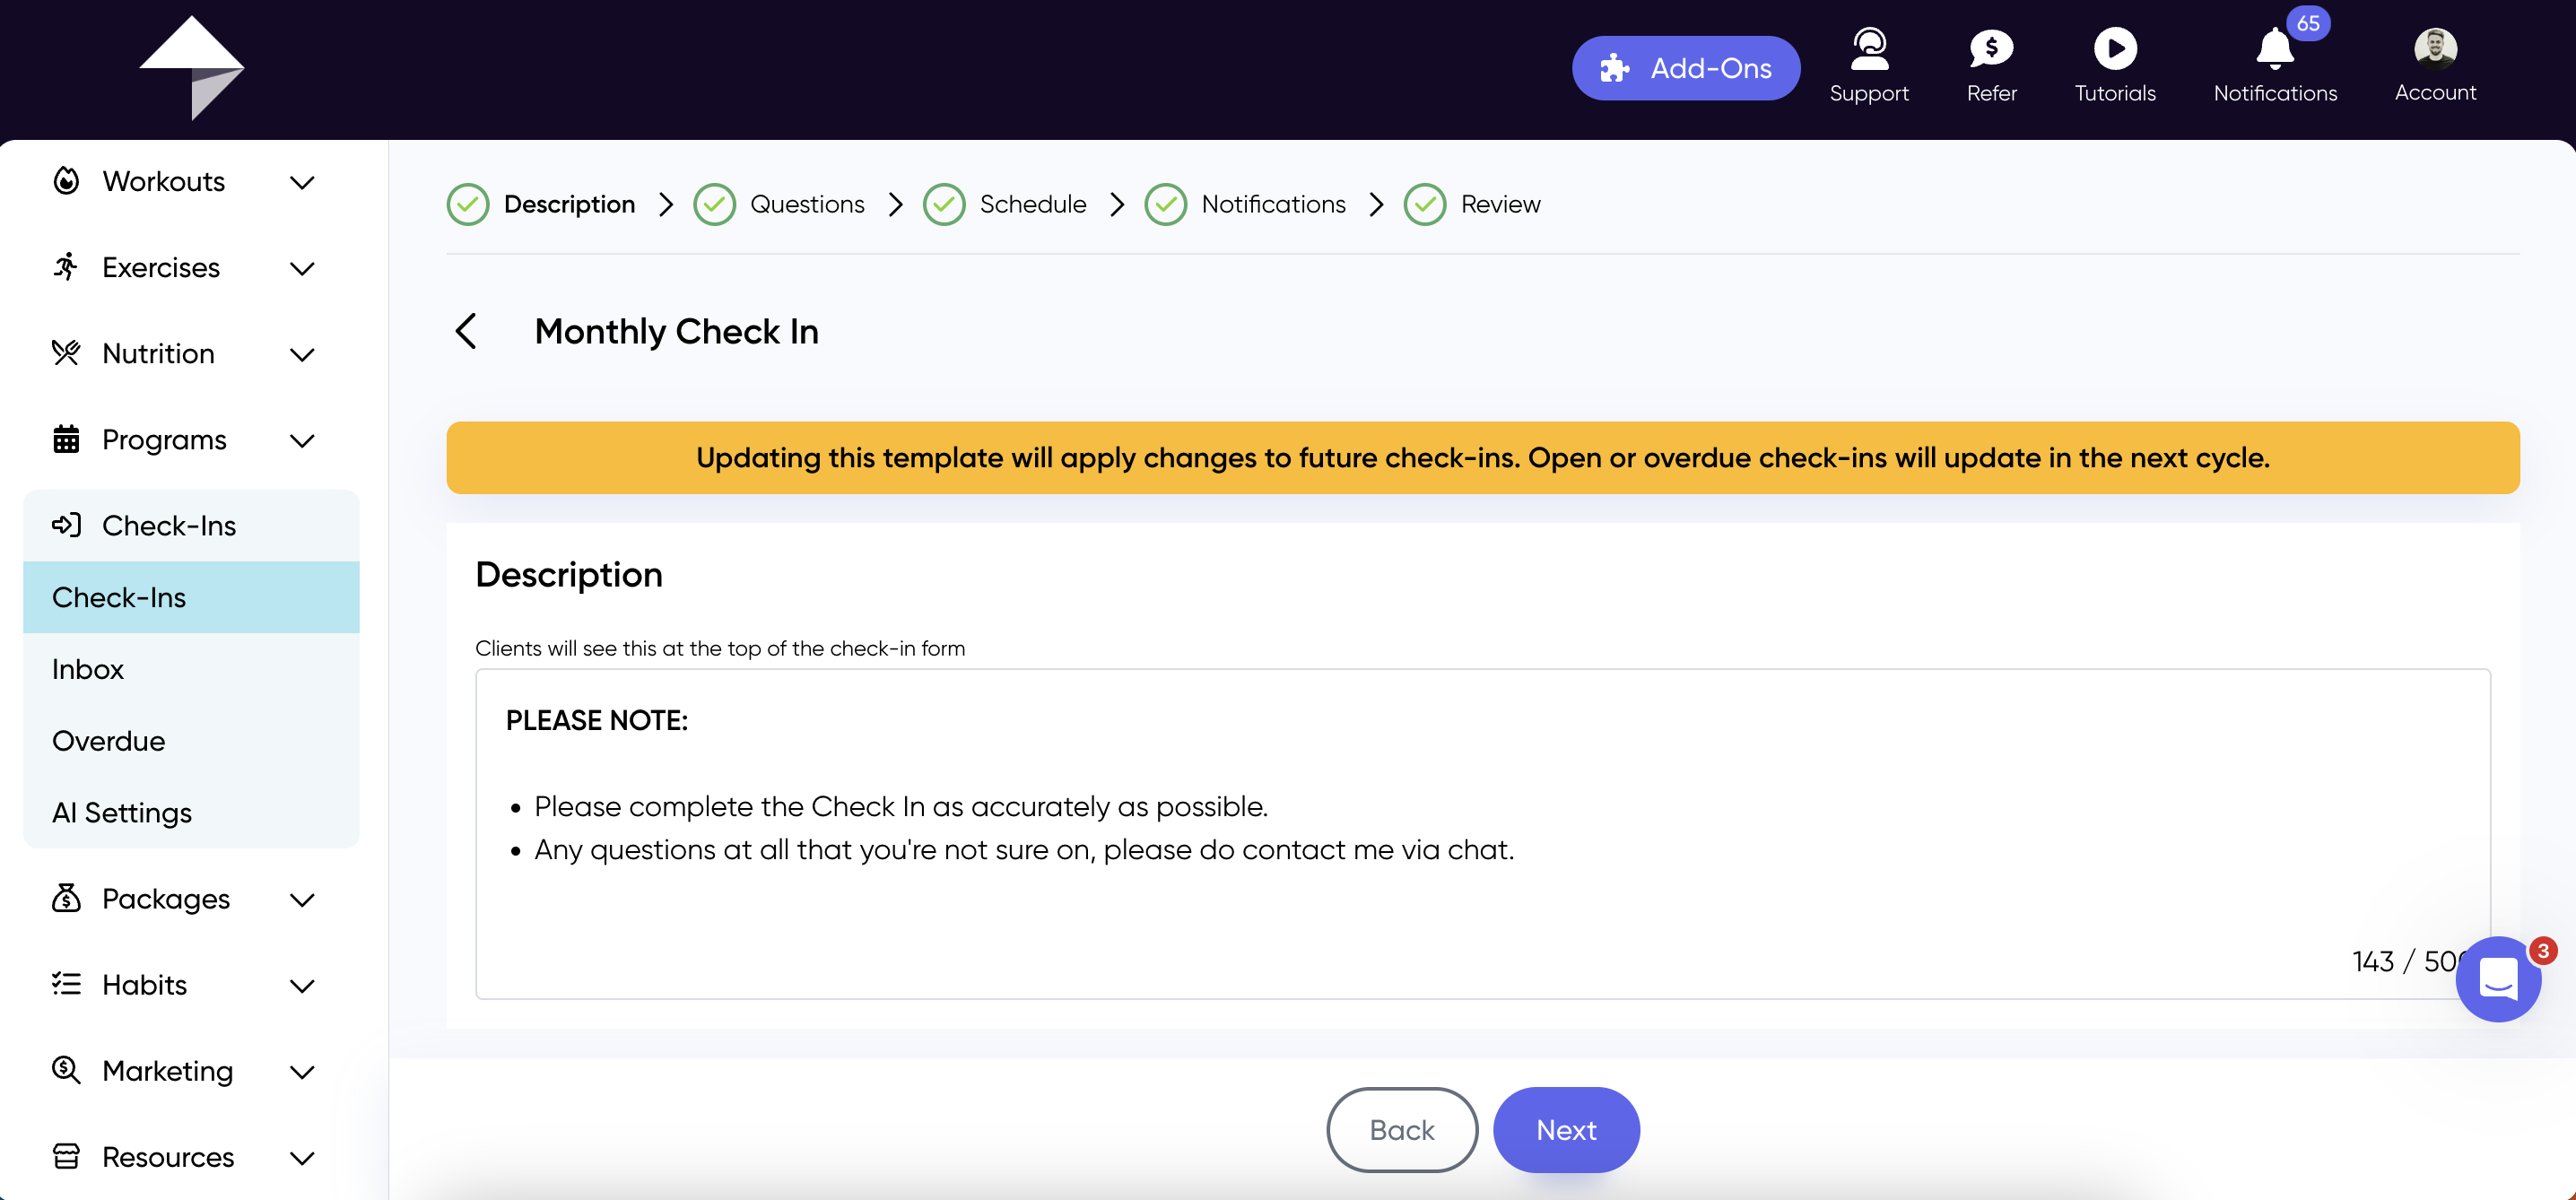Open the Refer dollar bubble icon

click(x=1991, y=48)
